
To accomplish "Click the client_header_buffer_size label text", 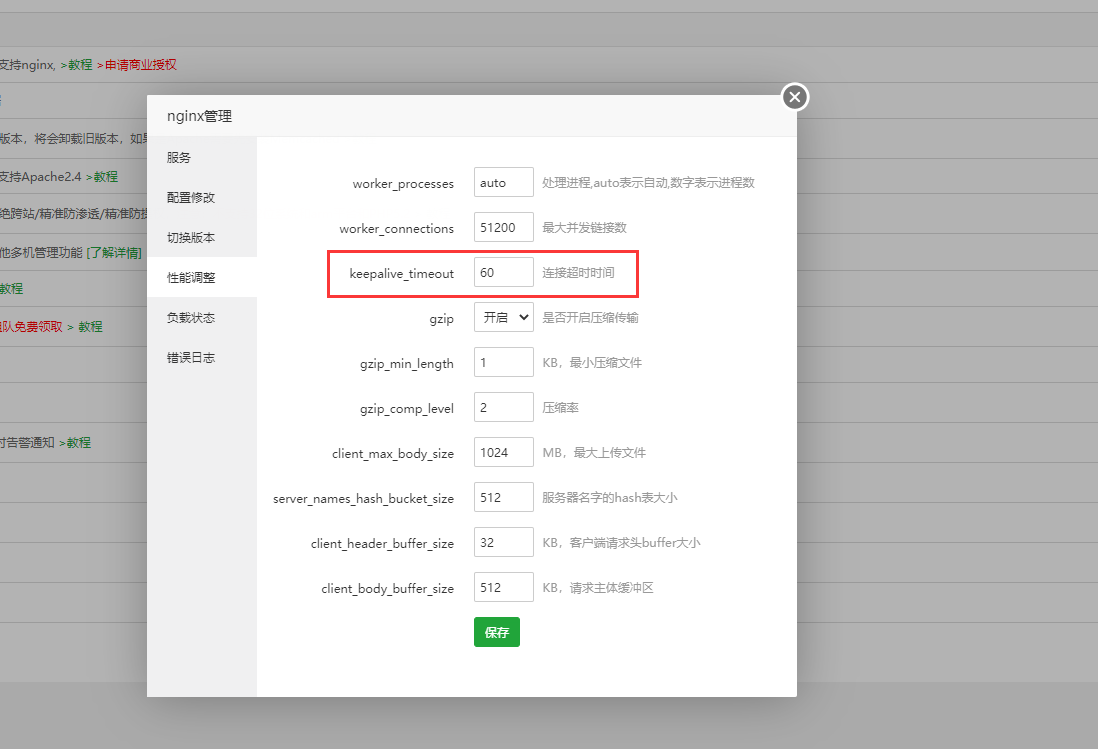I will click(x=382, y=543).
